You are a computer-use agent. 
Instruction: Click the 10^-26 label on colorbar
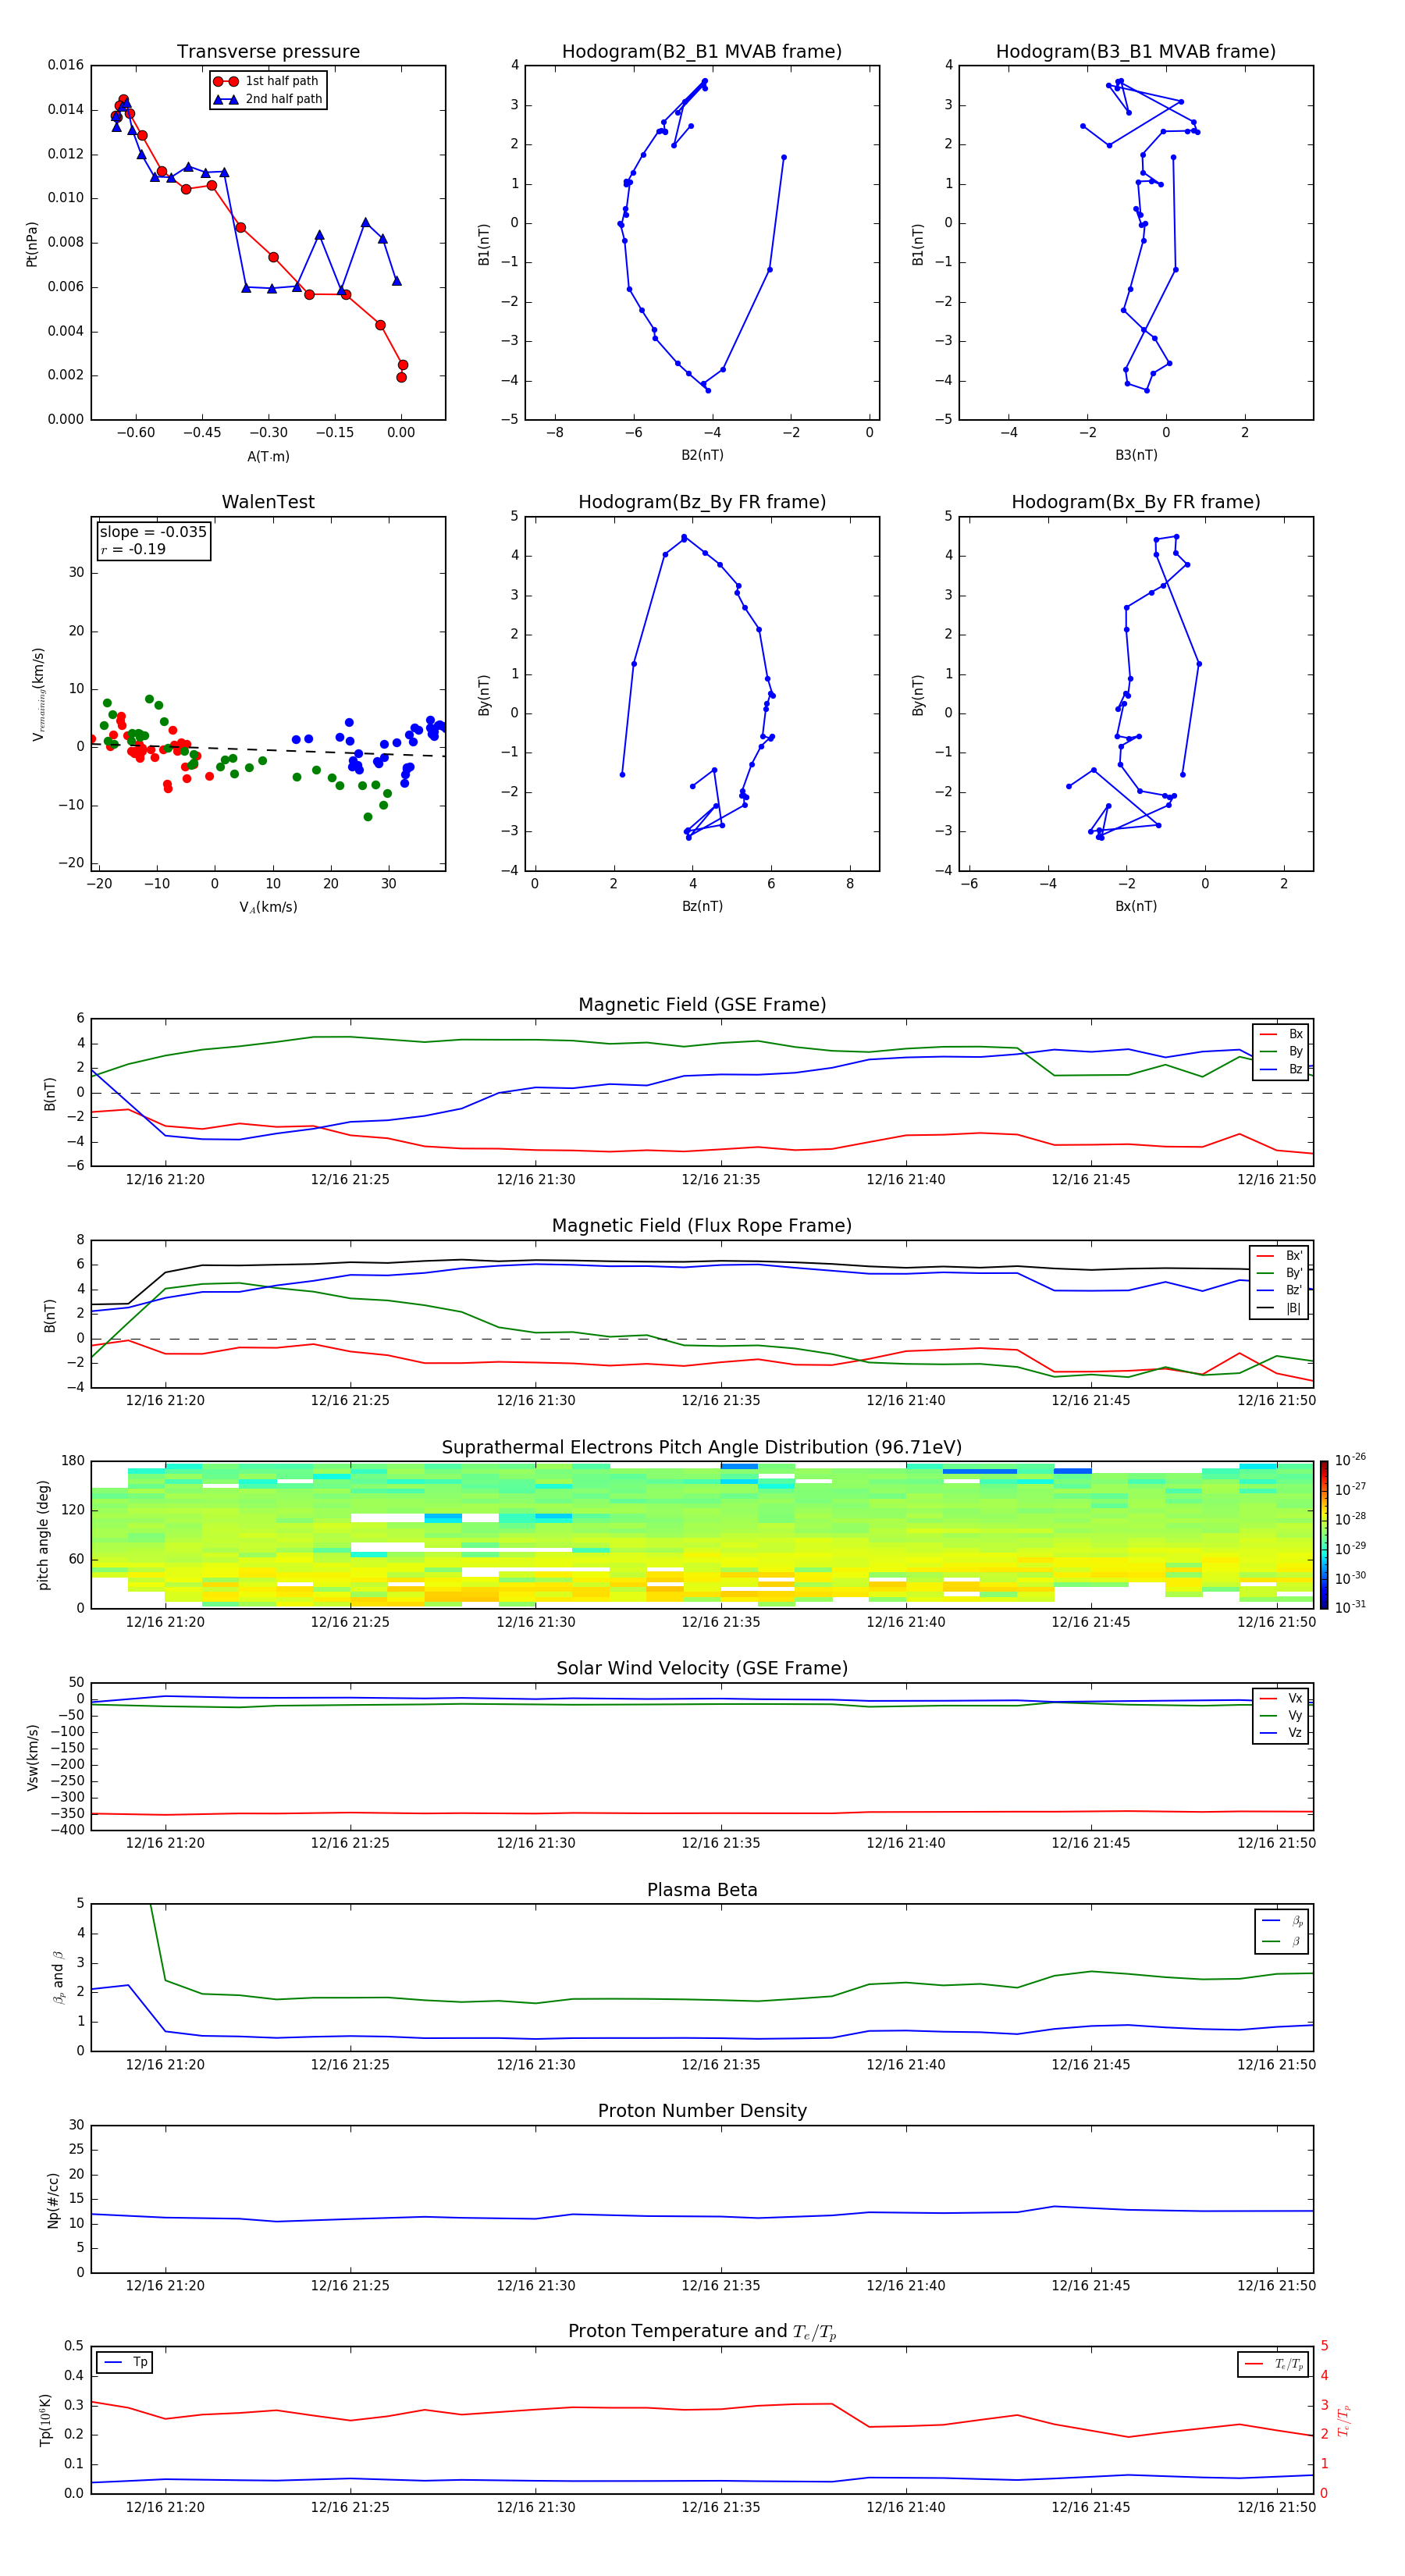(1350, 1460)
